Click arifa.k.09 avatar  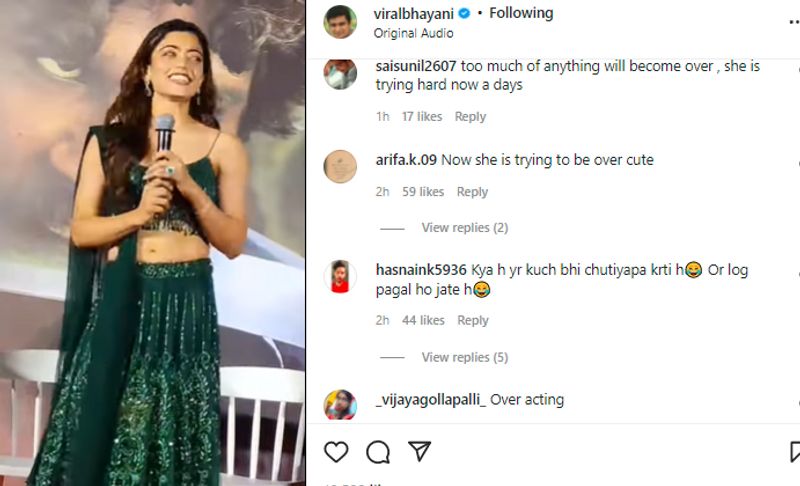point(340,166)
